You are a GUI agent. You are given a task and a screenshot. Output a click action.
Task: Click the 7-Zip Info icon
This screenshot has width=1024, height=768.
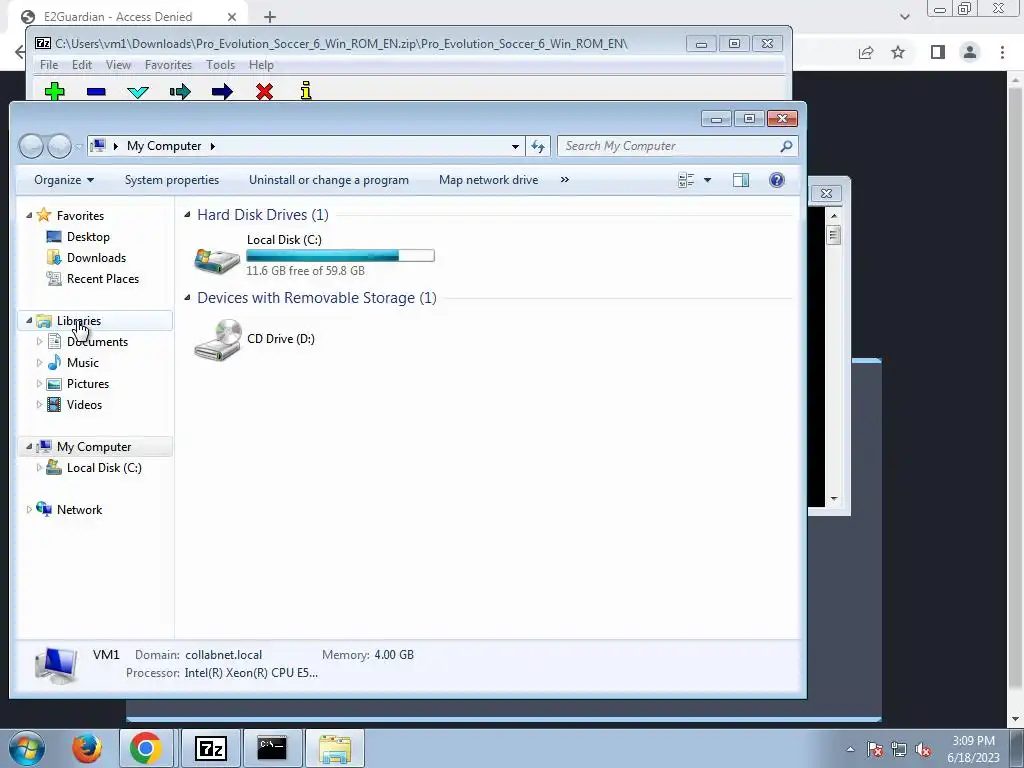[x=306, y=91]
